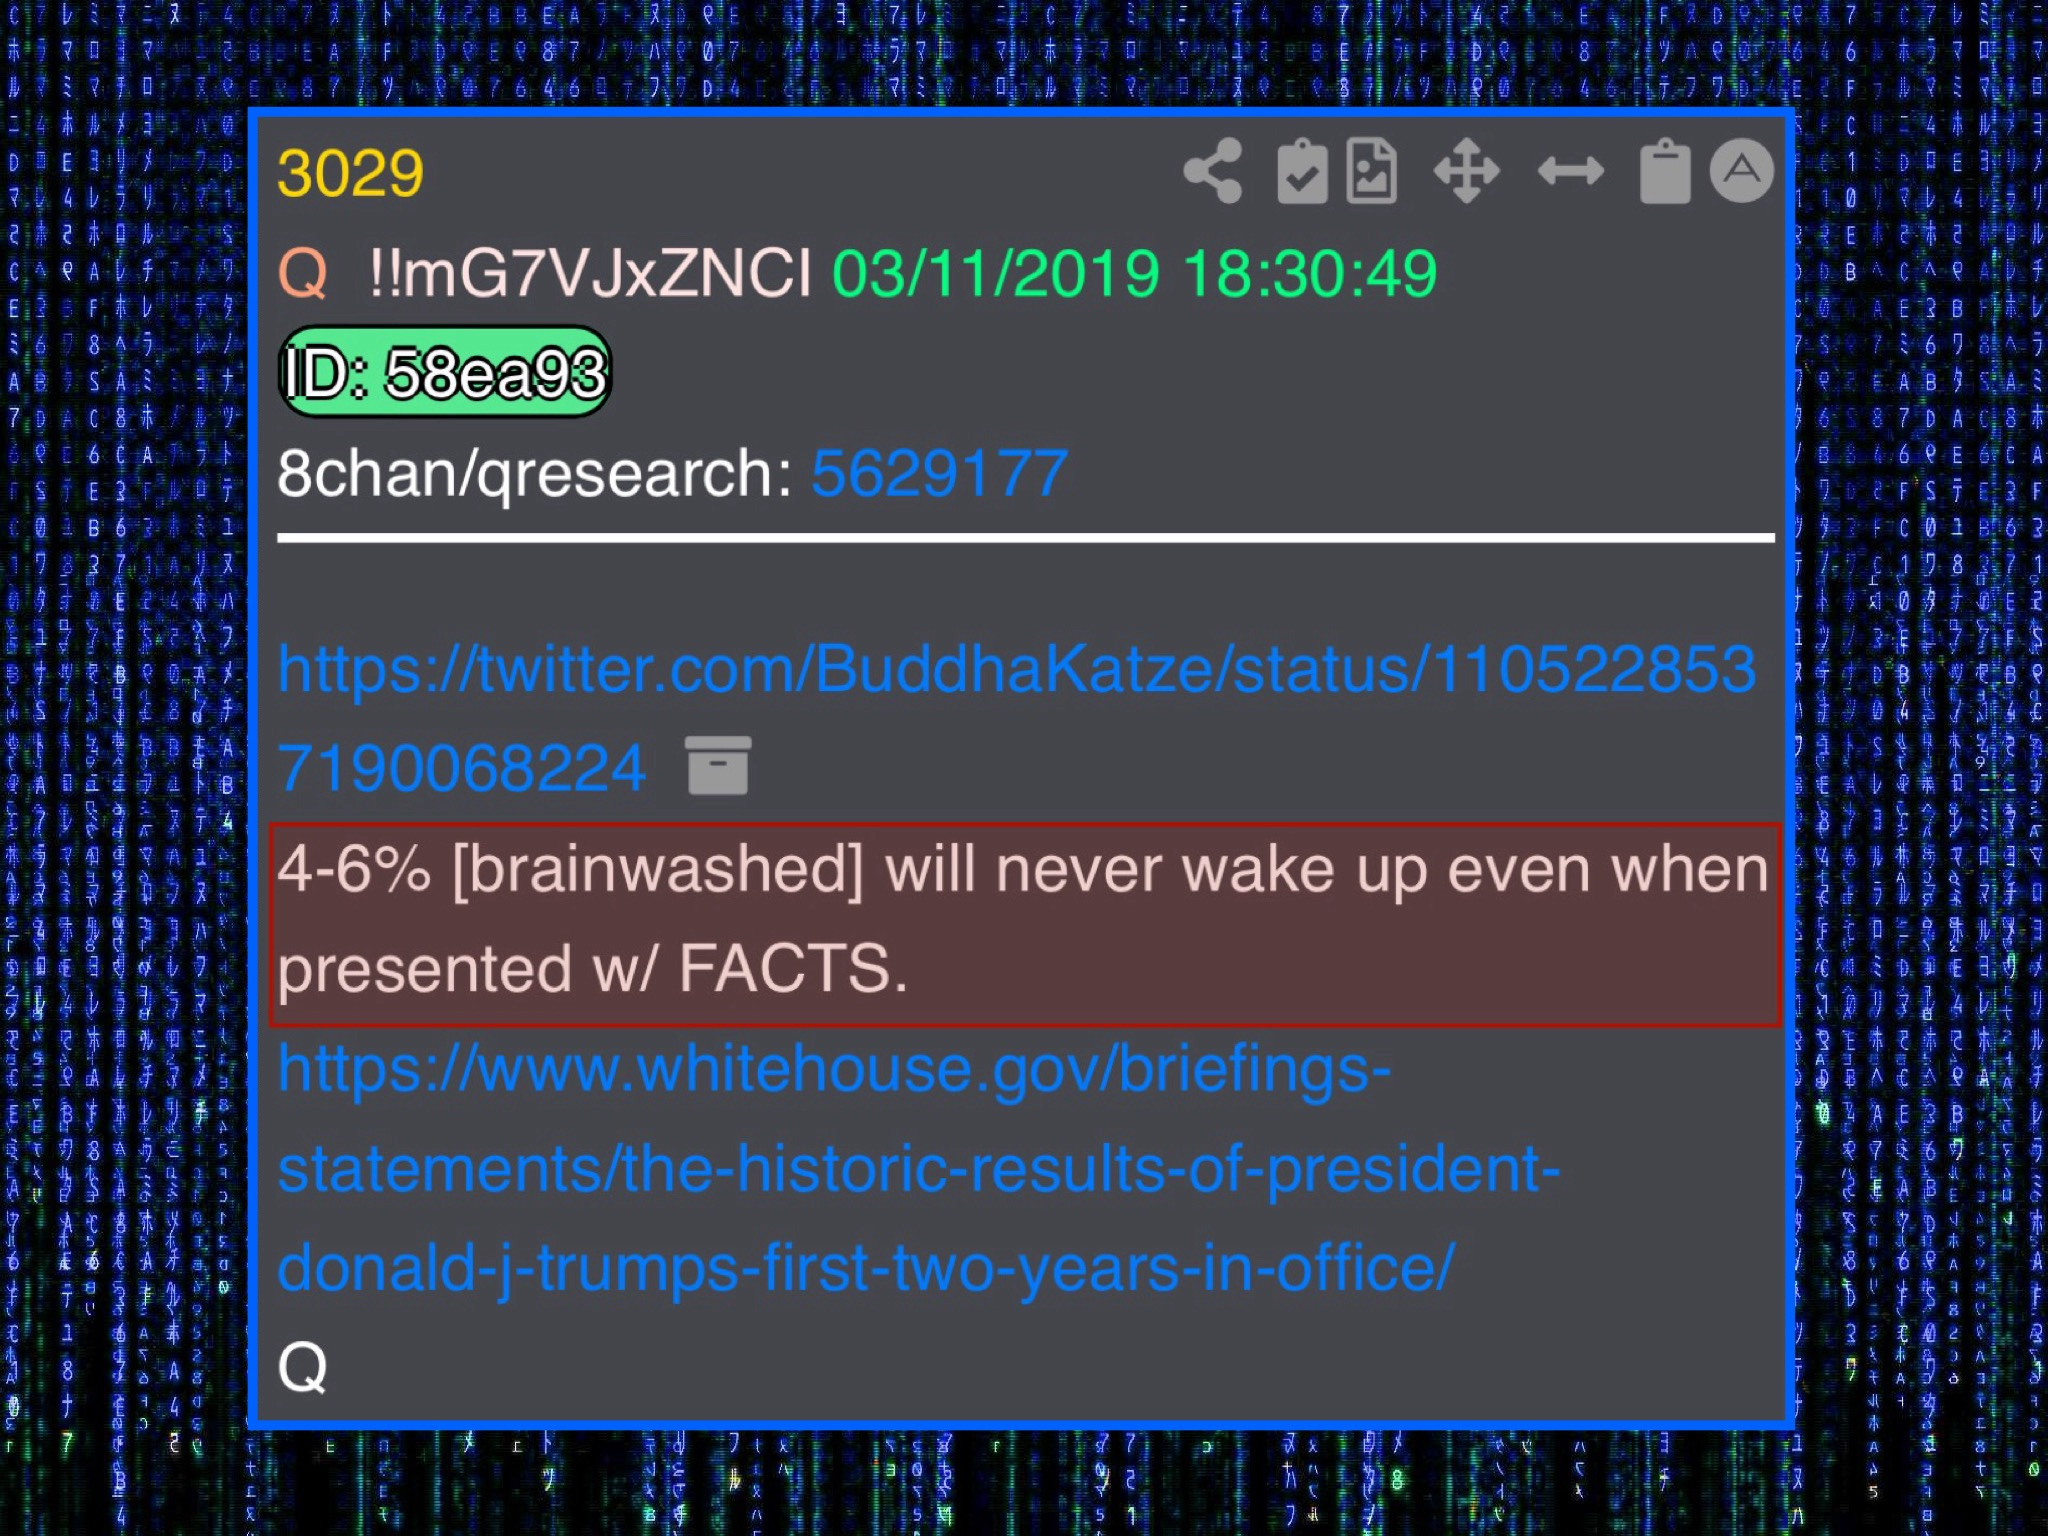Click the orange Q author name

tap(303, 273)
